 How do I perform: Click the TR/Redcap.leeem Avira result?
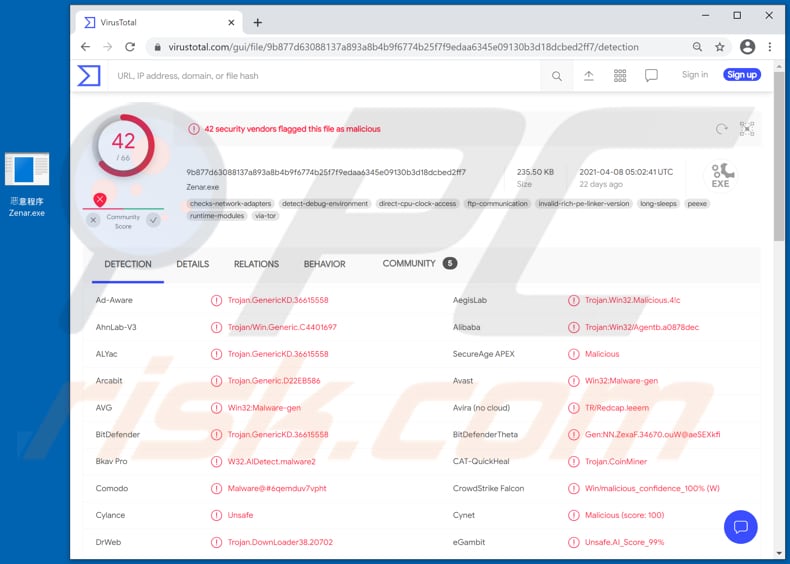click(x=617, y=408)
